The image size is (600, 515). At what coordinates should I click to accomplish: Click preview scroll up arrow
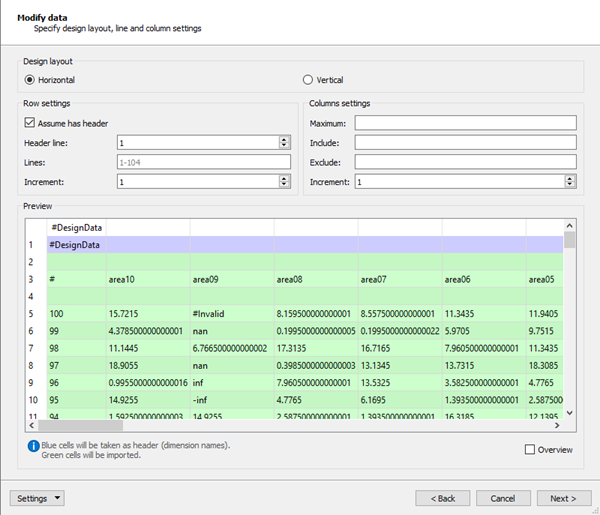(x=569, y=226)
